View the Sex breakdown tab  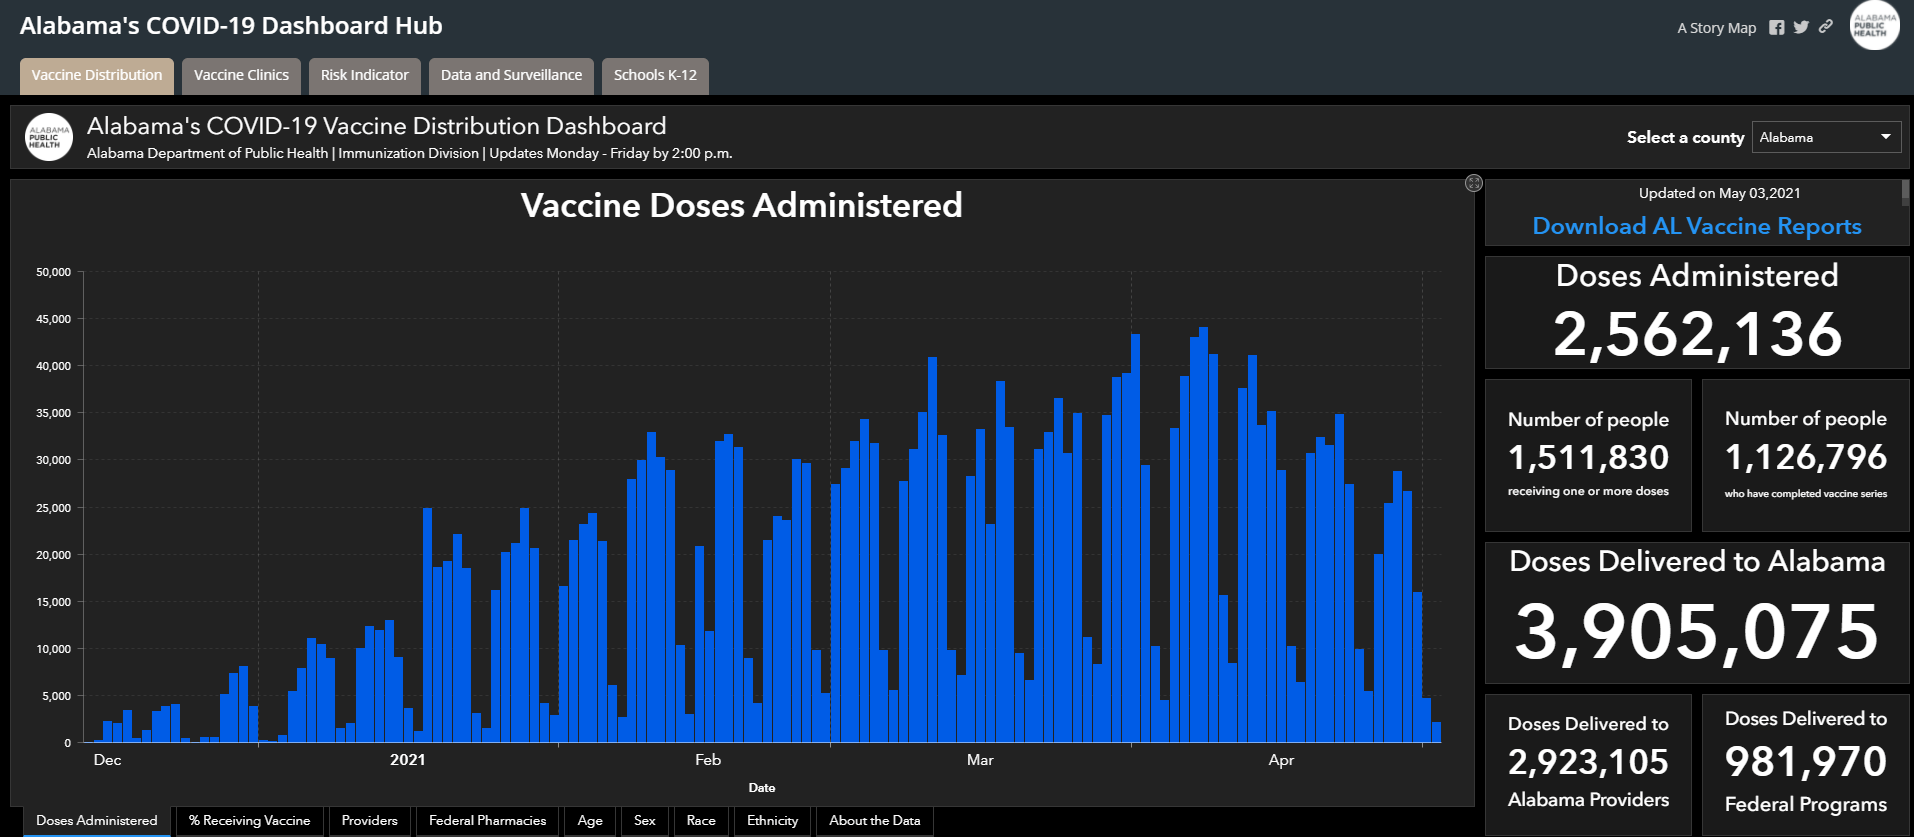point(645,821)
